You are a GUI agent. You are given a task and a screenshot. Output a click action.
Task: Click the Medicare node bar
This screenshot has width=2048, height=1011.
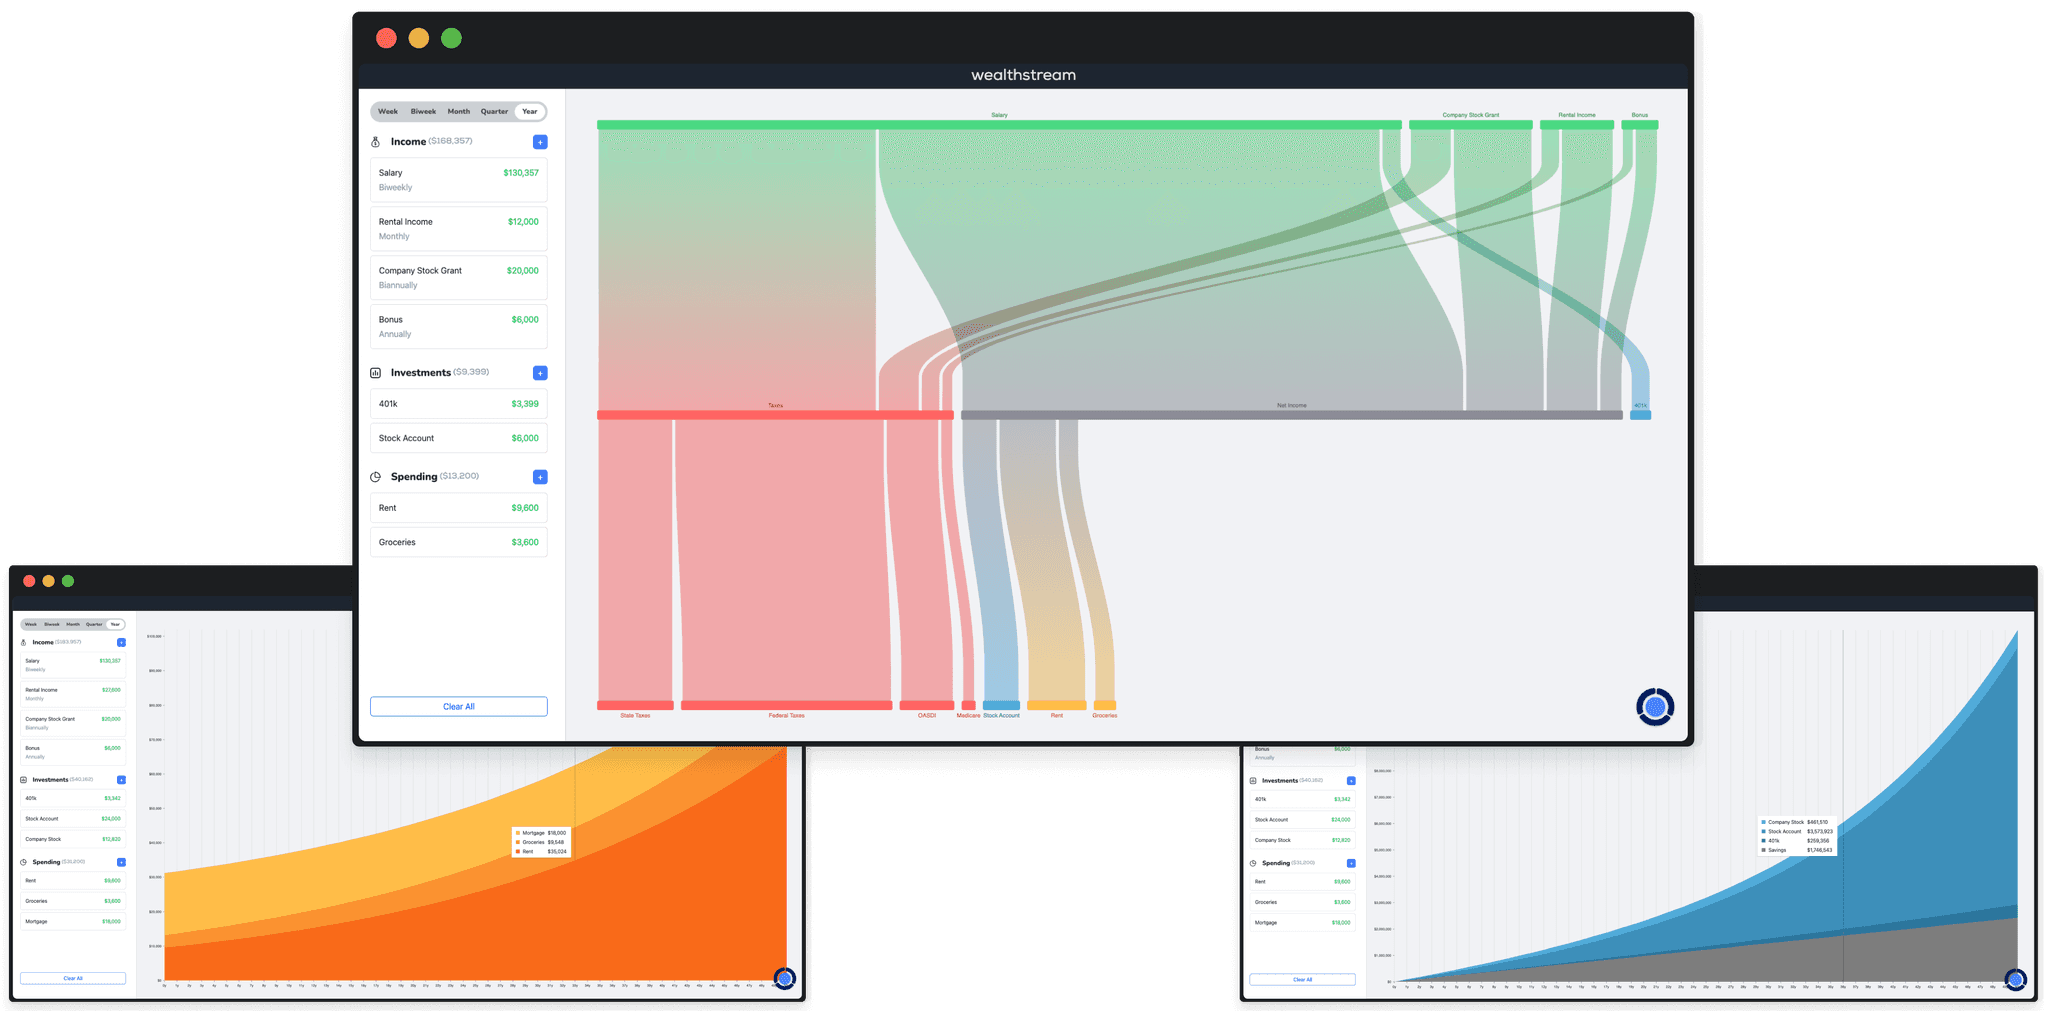point(968,706)
